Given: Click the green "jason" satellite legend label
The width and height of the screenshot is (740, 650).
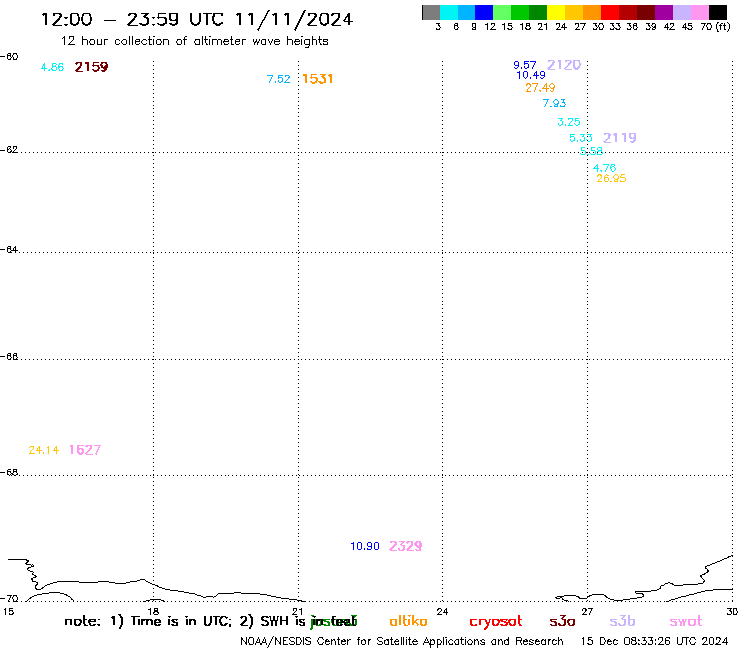Looking at the screenshot, I should 333,622.
